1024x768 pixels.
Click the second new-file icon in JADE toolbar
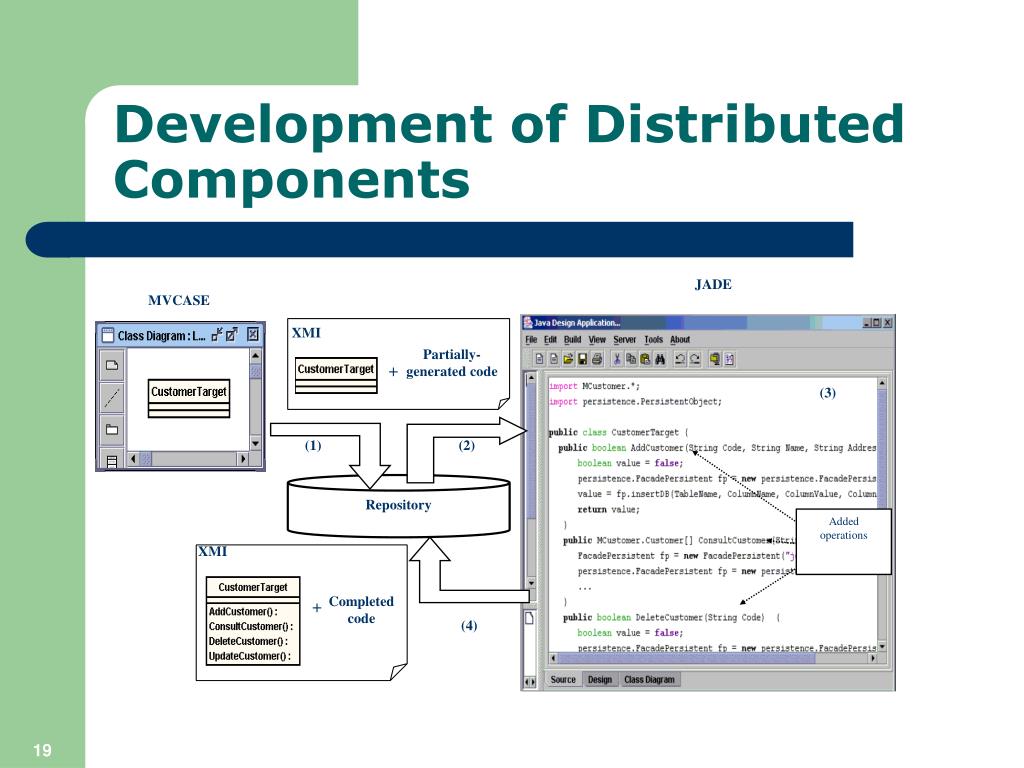(554, 359)
